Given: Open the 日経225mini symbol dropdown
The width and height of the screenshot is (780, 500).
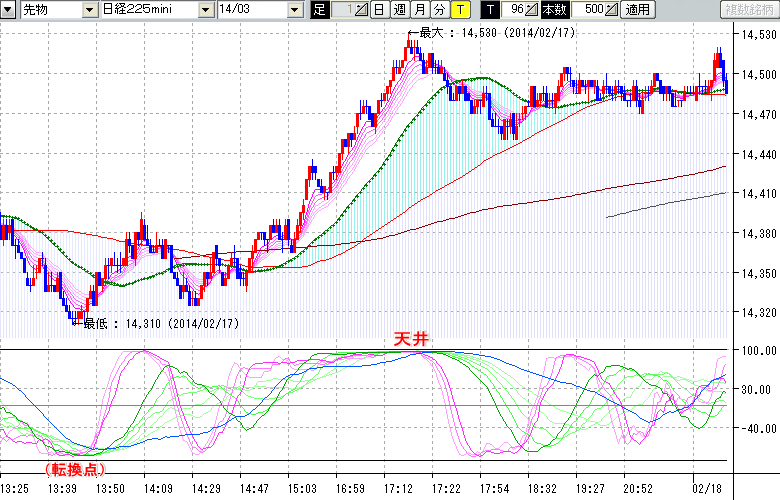Looking at the screenshot, I should click(x=205, y=9).
